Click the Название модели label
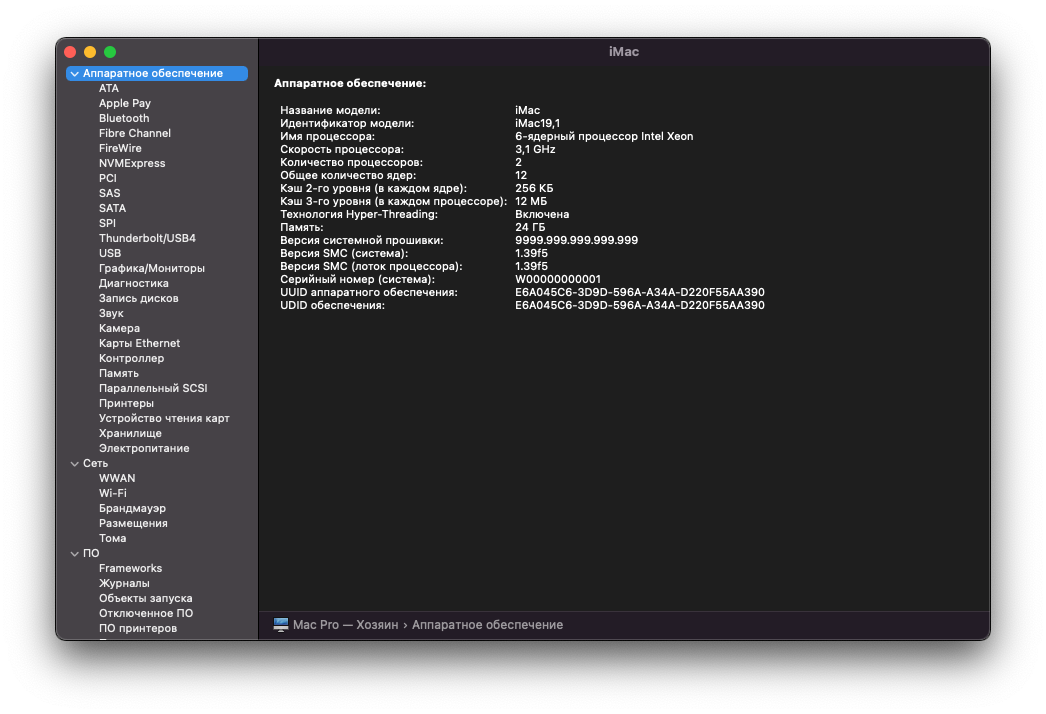The image size is (1046, 714). click(330, 110)
